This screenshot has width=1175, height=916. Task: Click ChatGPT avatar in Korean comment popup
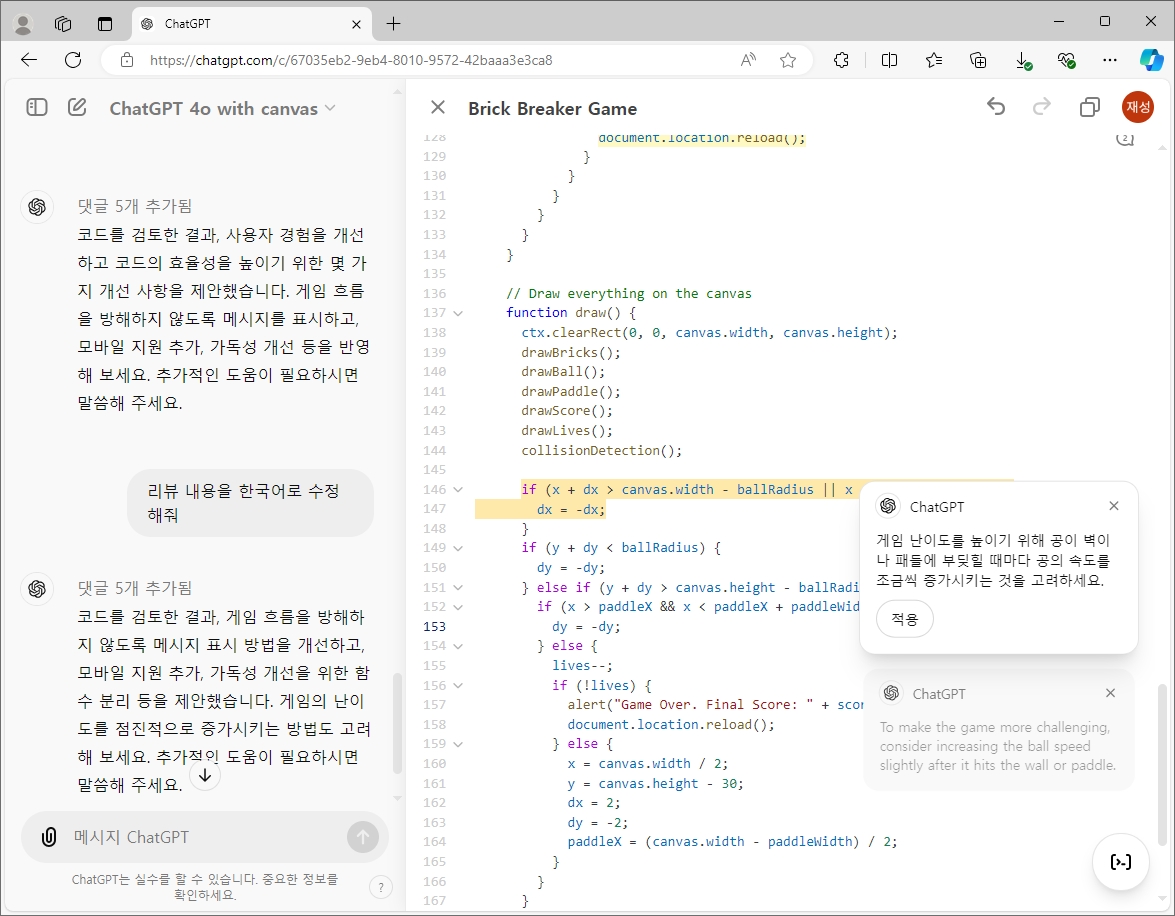888,506
